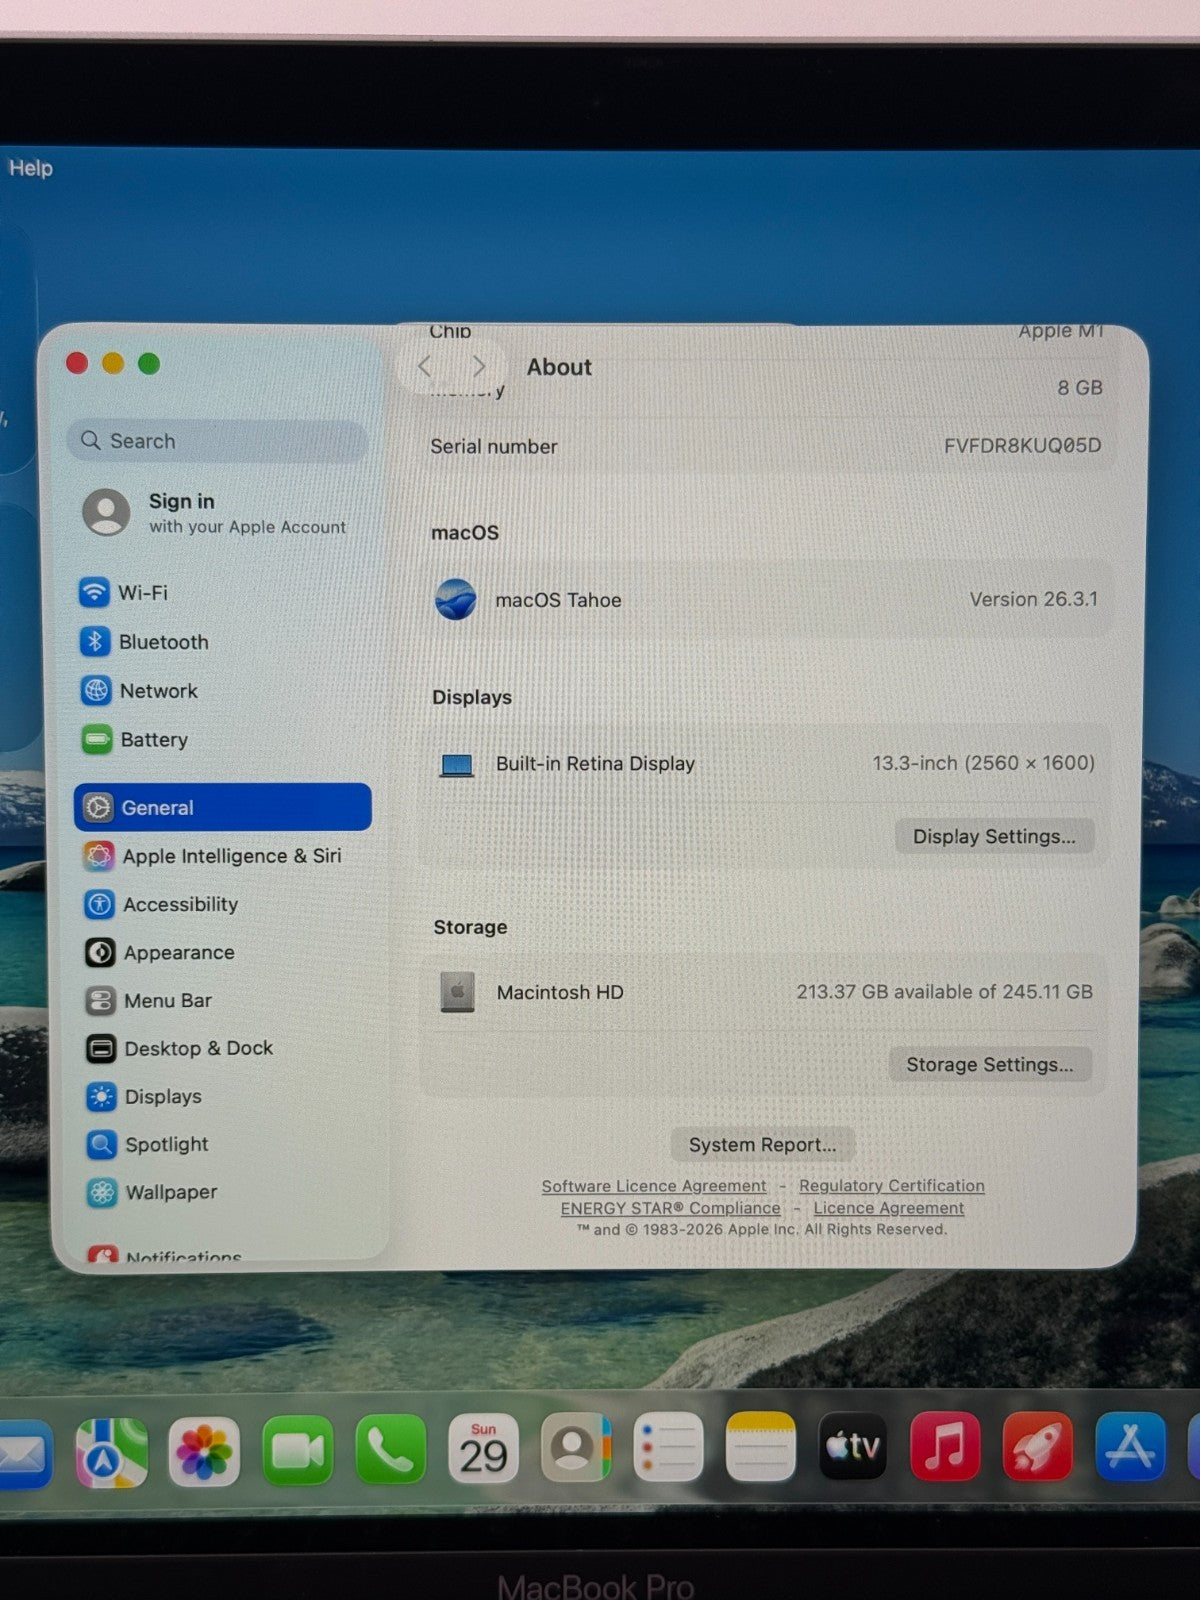
Task: Open the Help menu in menu bar
Action: (30, 168)
